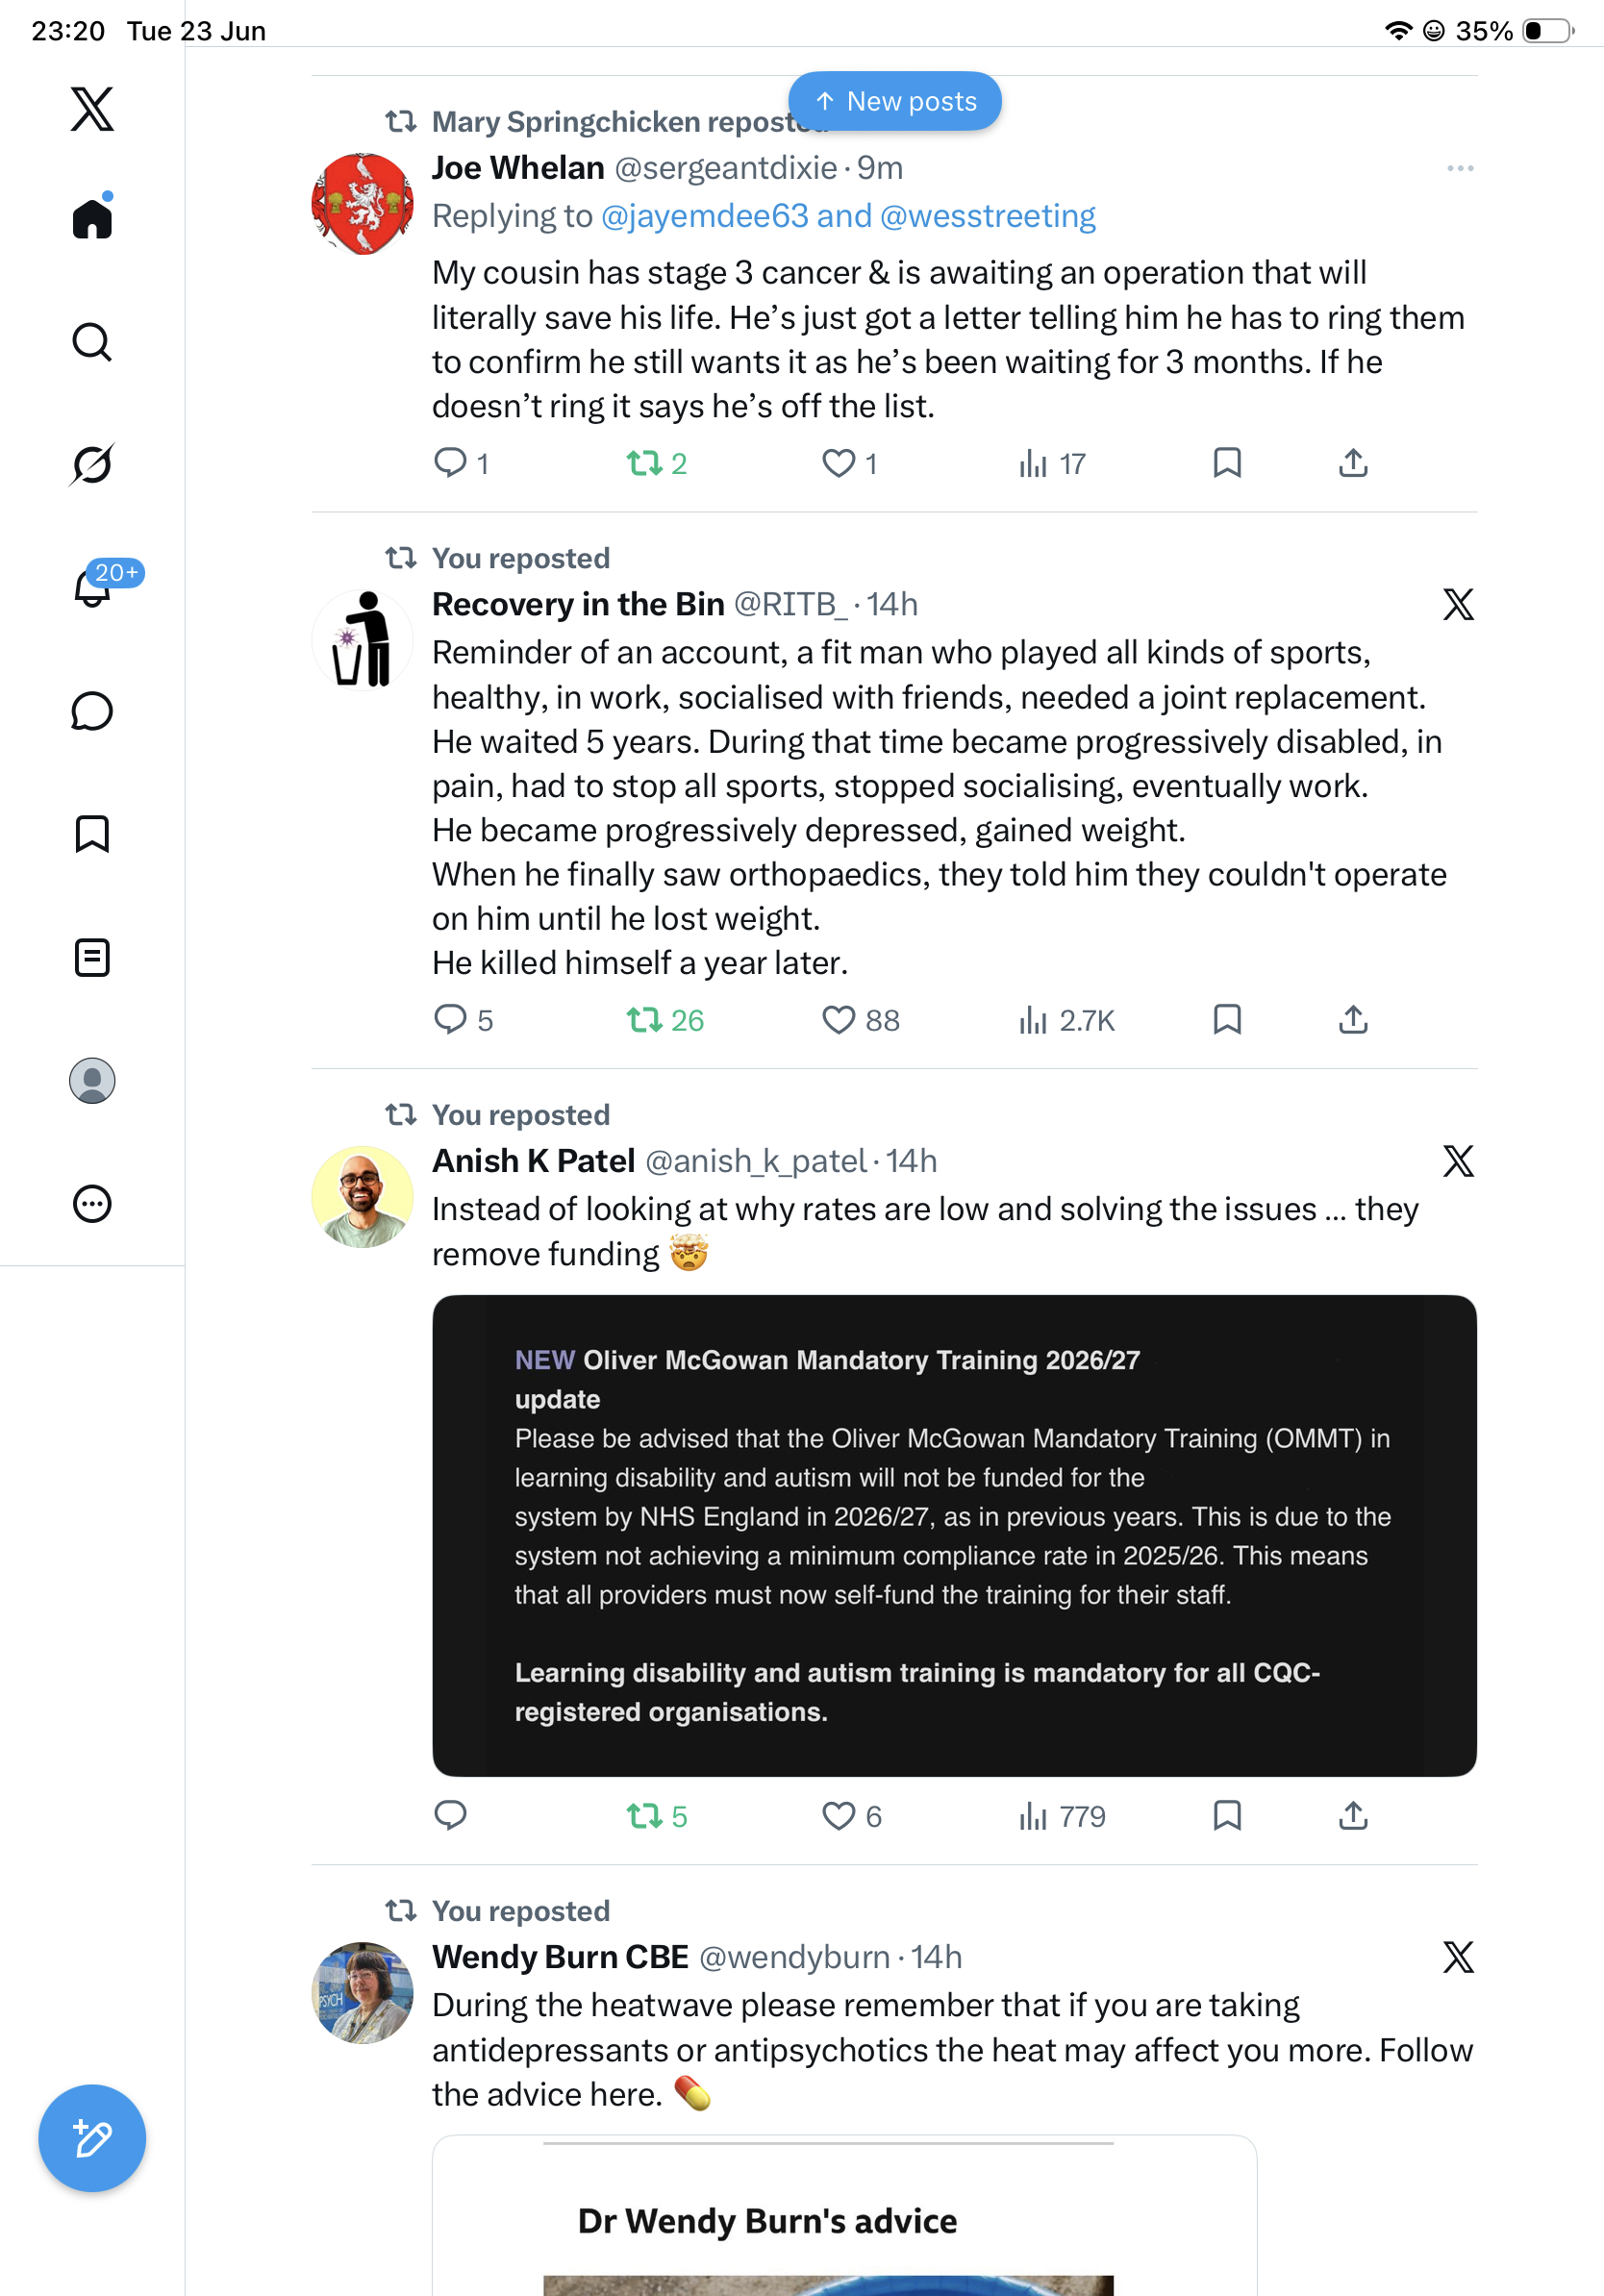The image size is (1604, 2296).
Task: Open Grok actions on Wendy Burn's post
Action: [x=1459, y=1957]
